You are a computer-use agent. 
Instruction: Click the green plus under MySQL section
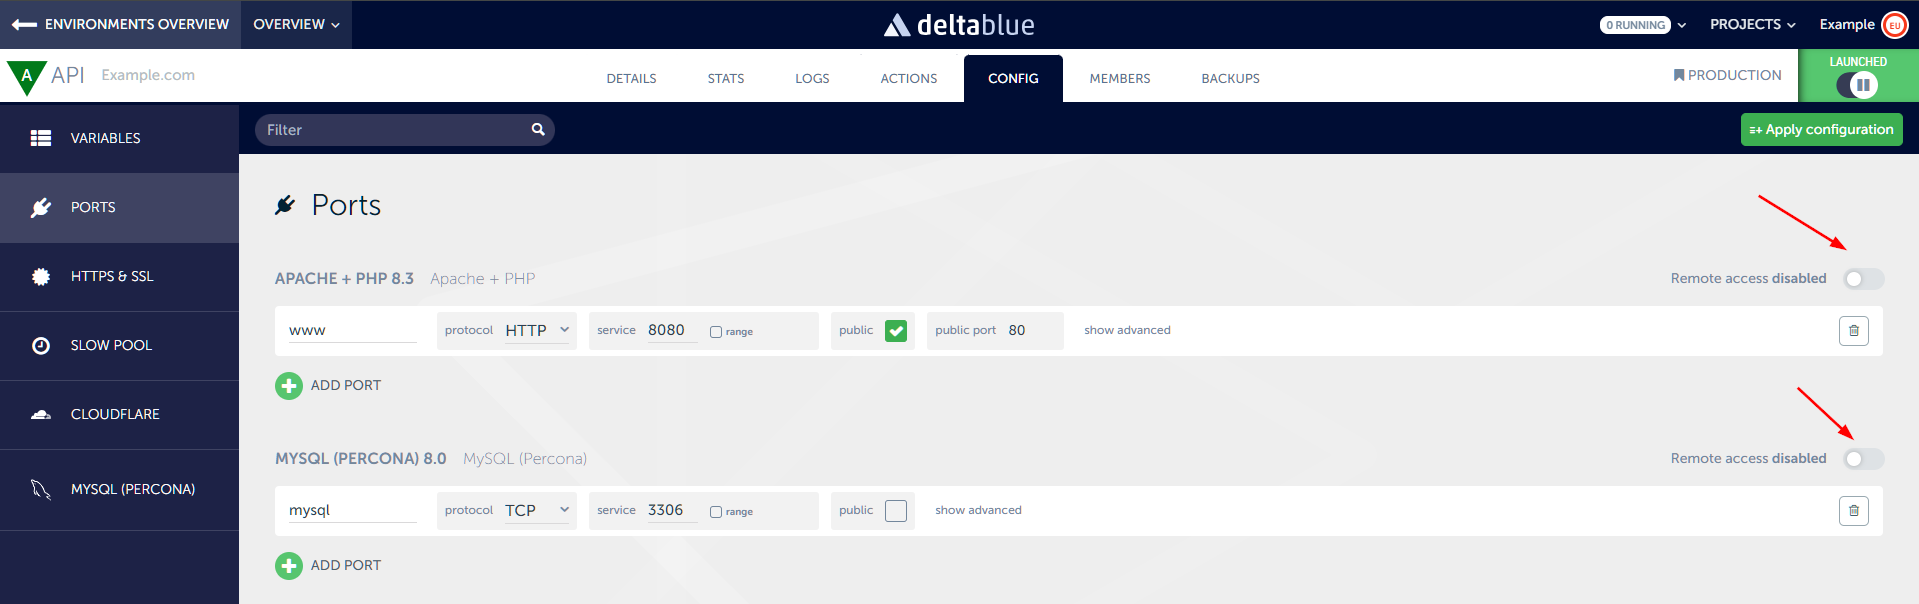click(x=289, y=566)
